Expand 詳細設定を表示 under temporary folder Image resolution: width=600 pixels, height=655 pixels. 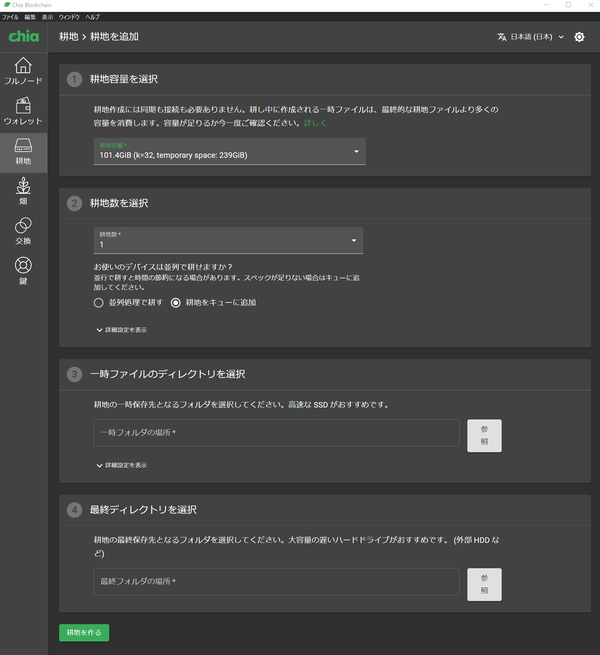point(122,465)
